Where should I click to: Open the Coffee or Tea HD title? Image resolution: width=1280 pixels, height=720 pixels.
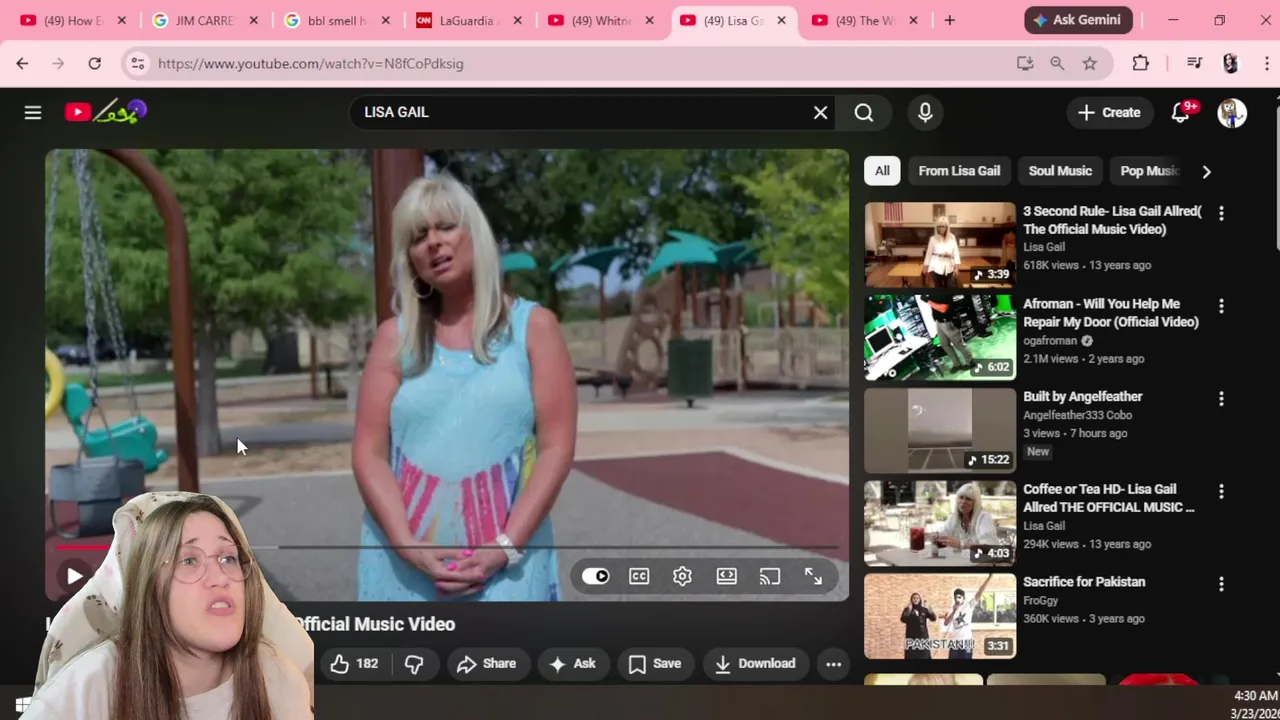tap(1108, 498)
